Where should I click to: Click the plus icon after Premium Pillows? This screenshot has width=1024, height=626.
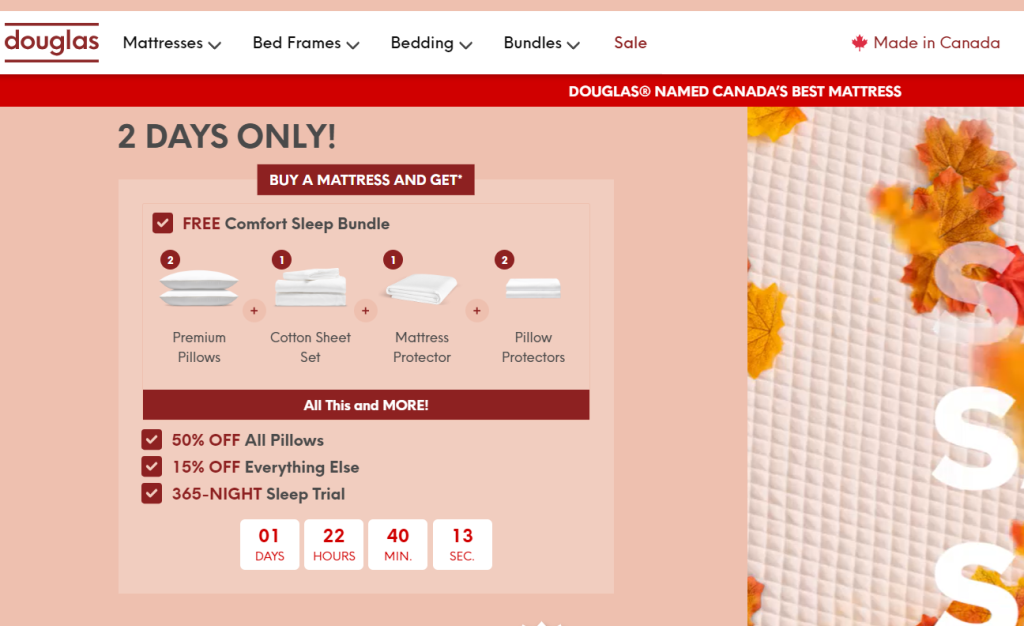254,311
